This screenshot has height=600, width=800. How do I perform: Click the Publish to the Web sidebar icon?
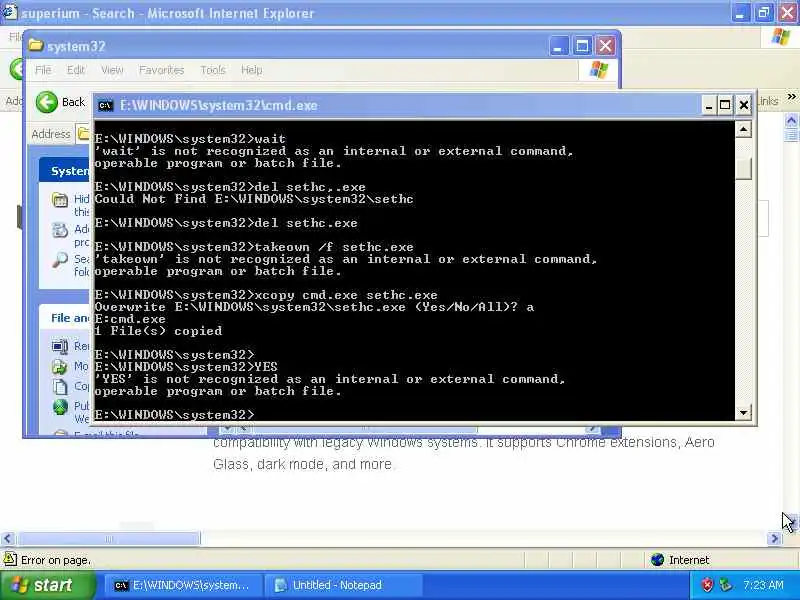[60, 407]
